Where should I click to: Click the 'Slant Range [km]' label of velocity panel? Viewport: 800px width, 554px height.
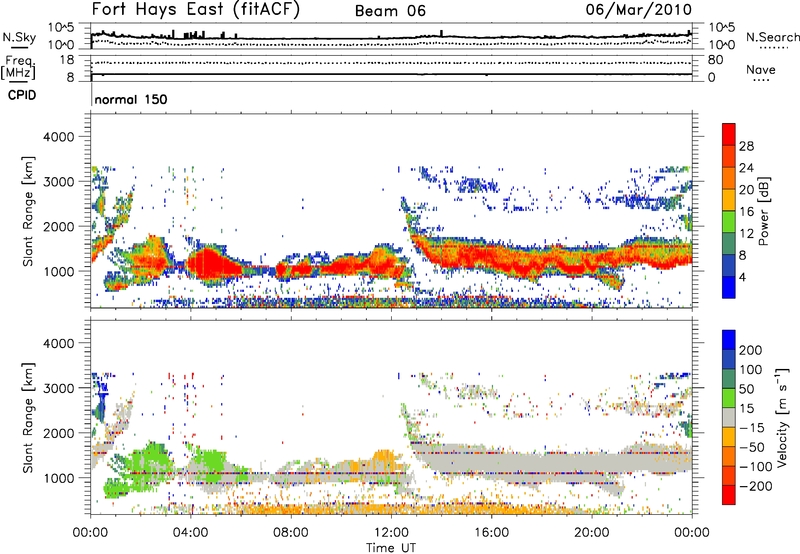click(28, 418)
